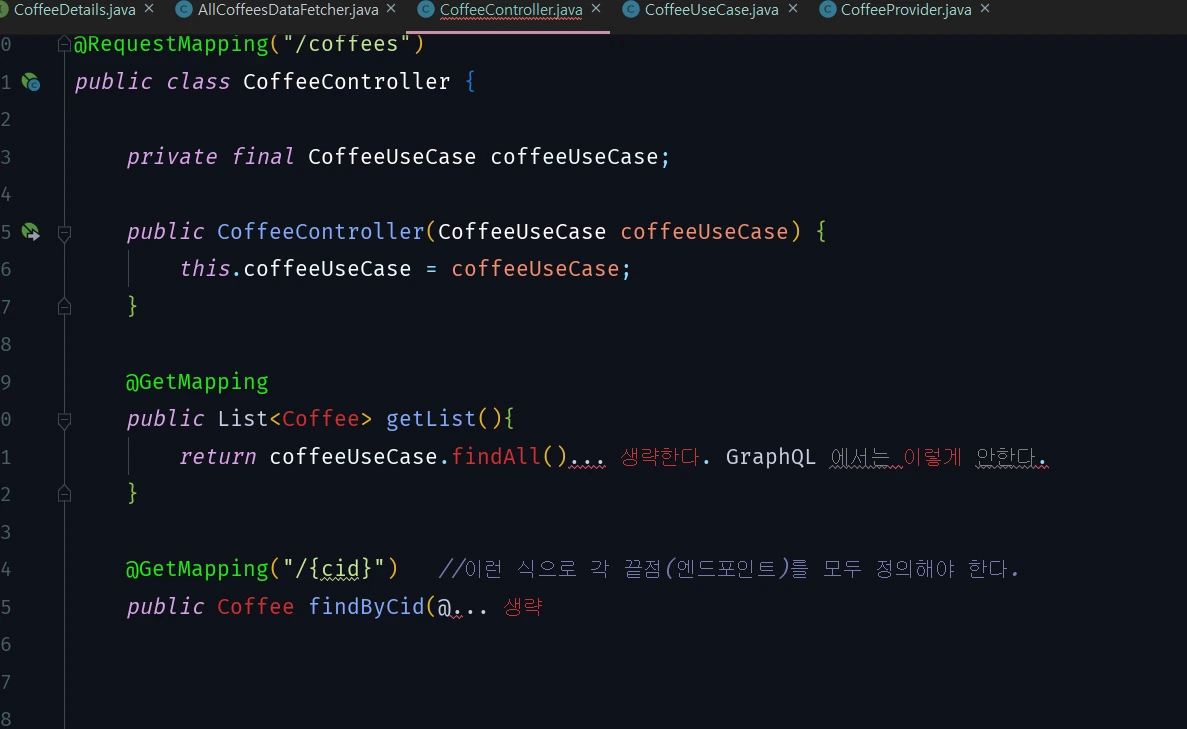Close the CoffeeDetails.java tab
This screenshot has height=729, width=1187.
149,8
